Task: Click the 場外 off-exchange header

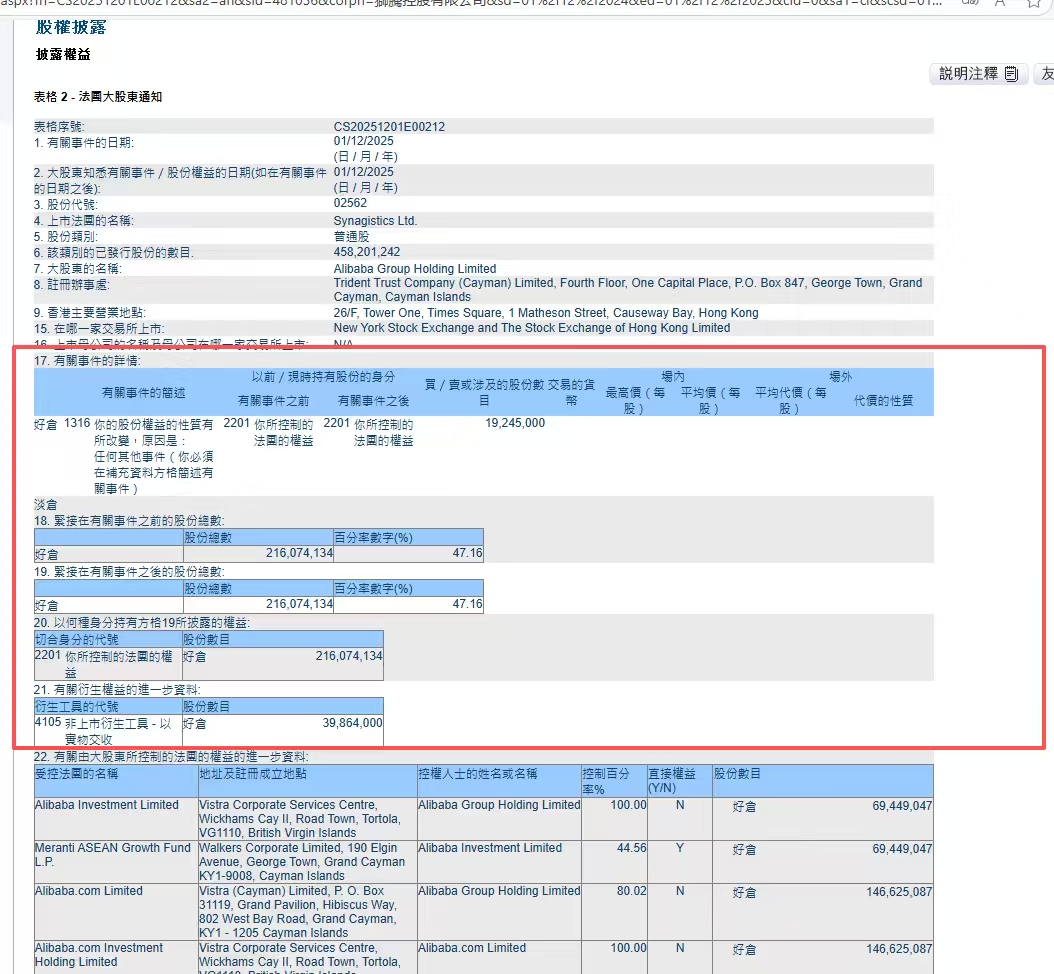Action: pos(840,377)
